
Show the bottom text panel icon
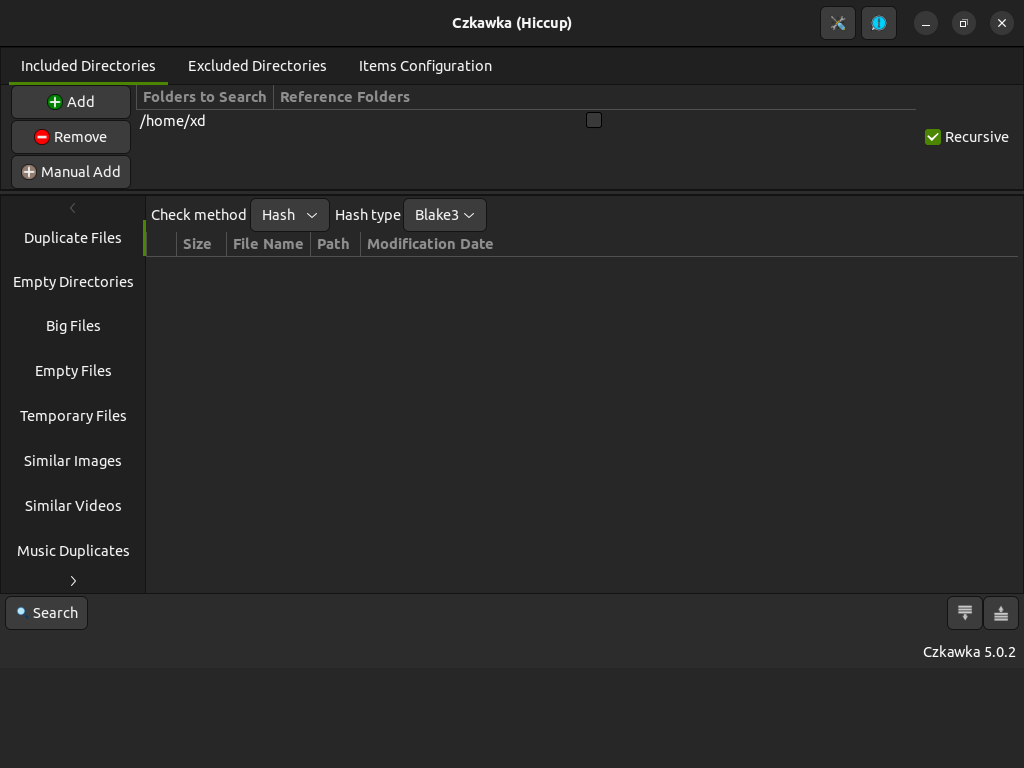(965, 613)
